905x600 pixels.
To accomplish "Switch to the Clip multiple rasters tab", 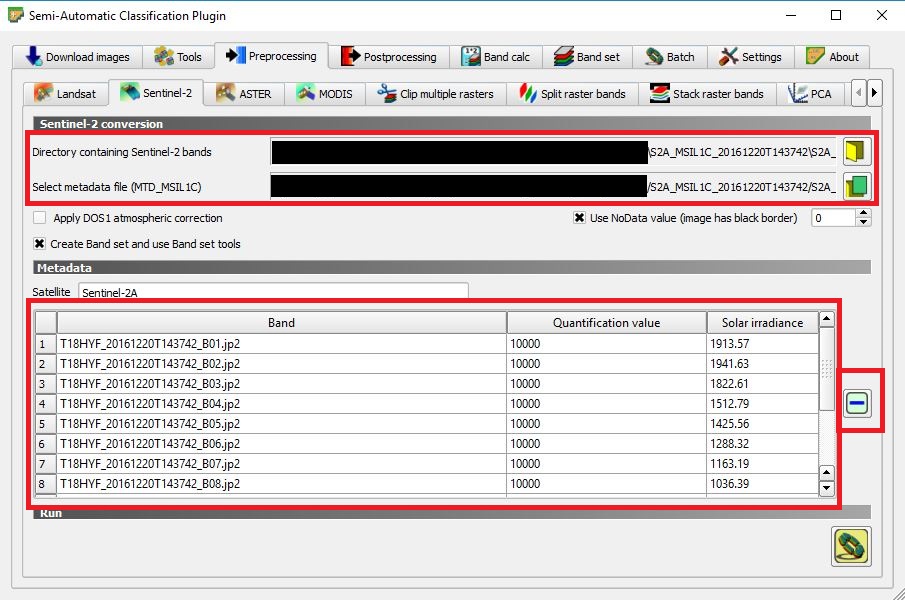I will coord(435,94).
